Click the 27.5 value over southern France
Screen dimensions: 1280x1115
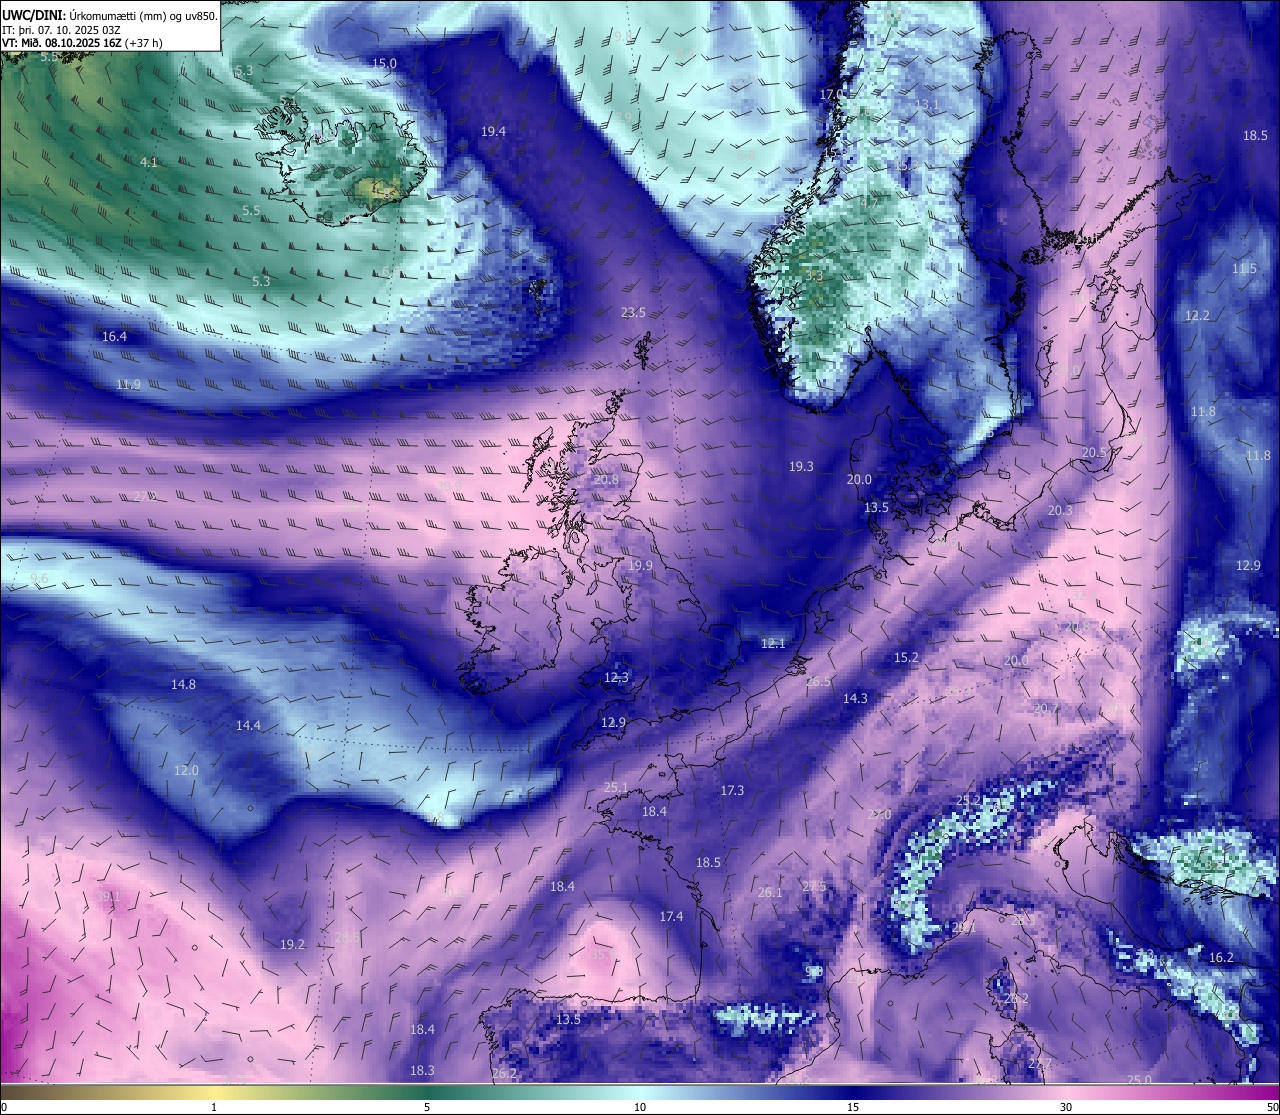coord(814,886)
